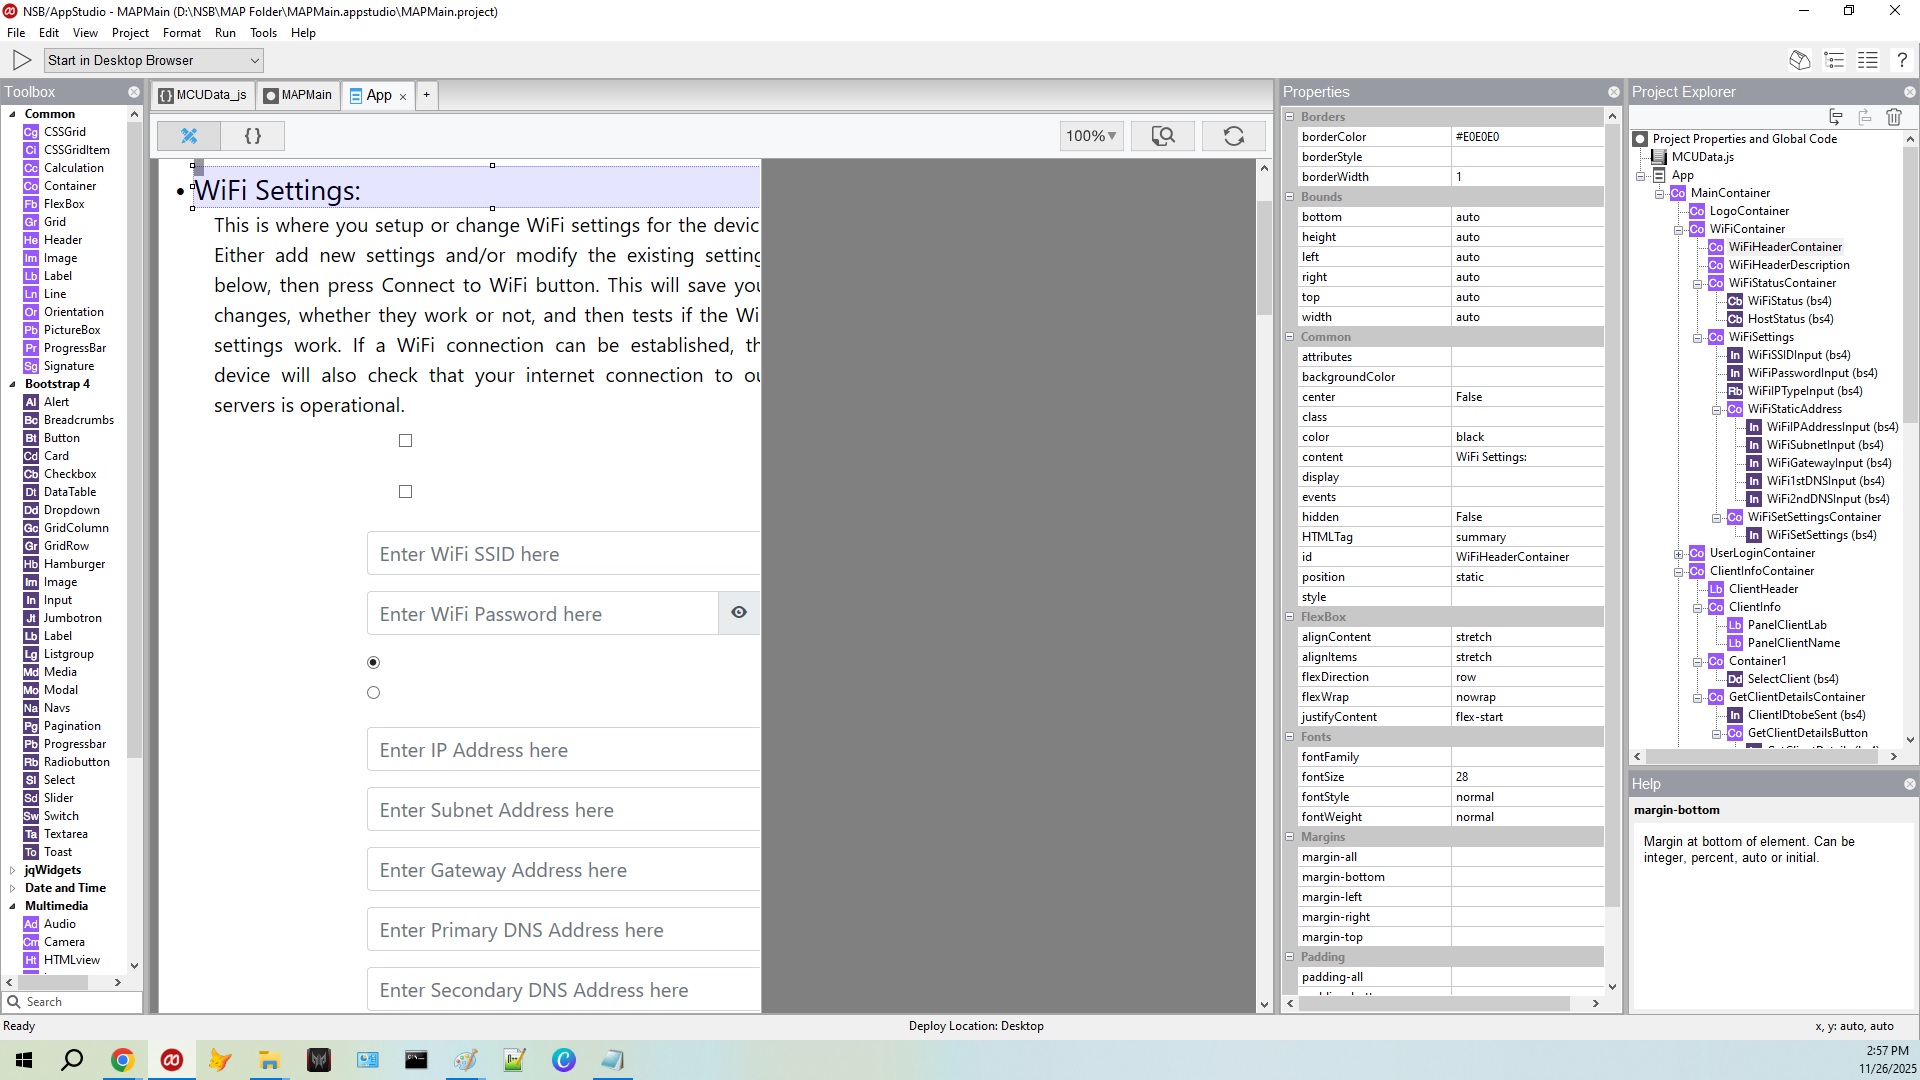Viewport: 1920px width, 1080px height.
Task: Switch to the MAPMain tab
Action: [x=297, y=95]
